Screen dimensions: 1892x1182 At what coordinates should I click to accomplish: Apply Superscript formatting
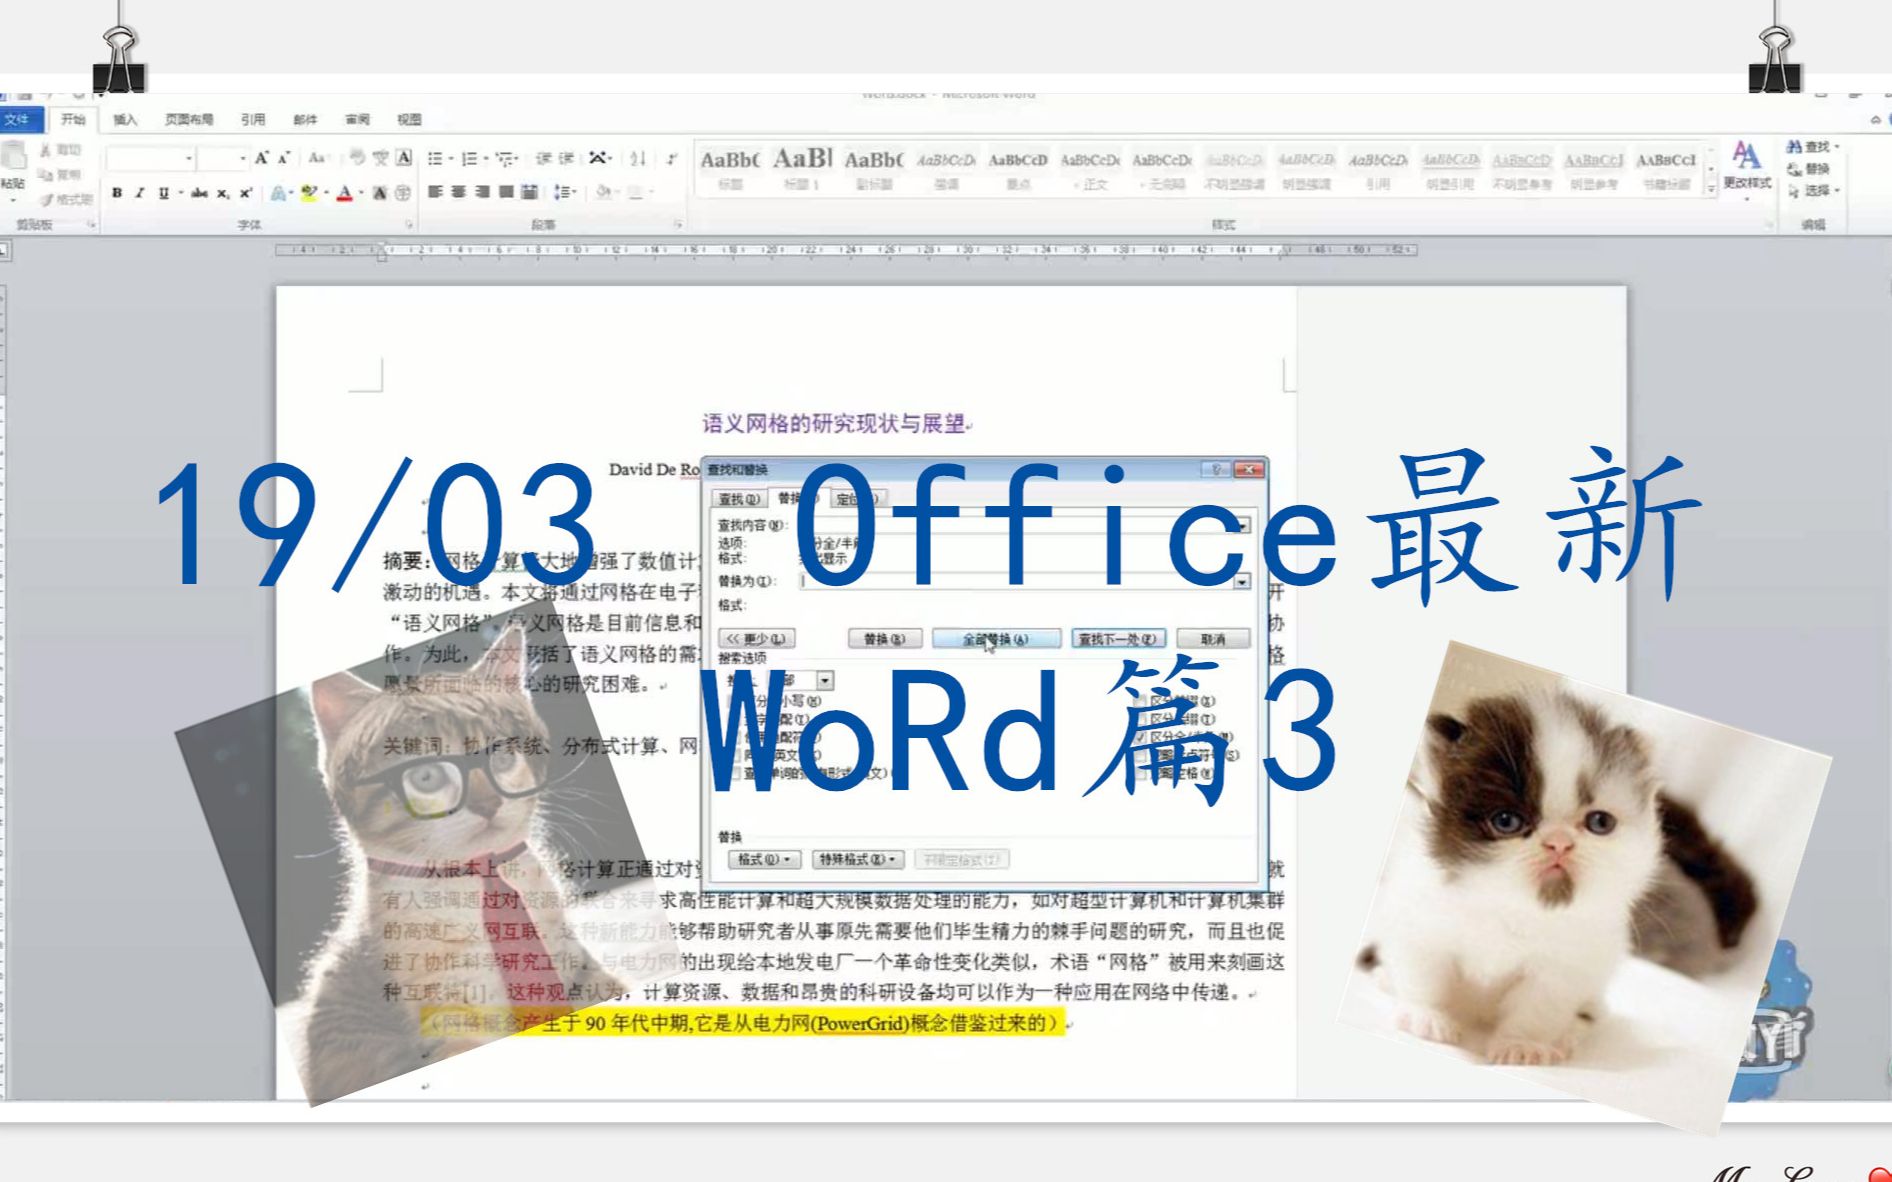(x=245, y=192)
